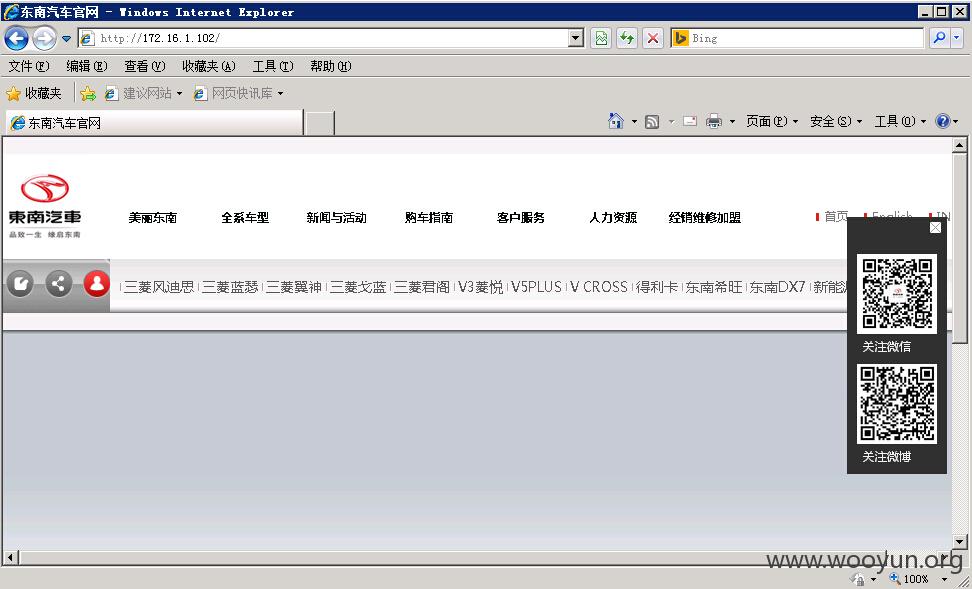Expand the Home button dropdown arrow
The height and width of the screenshot is (589, 972).
[634, 122]
